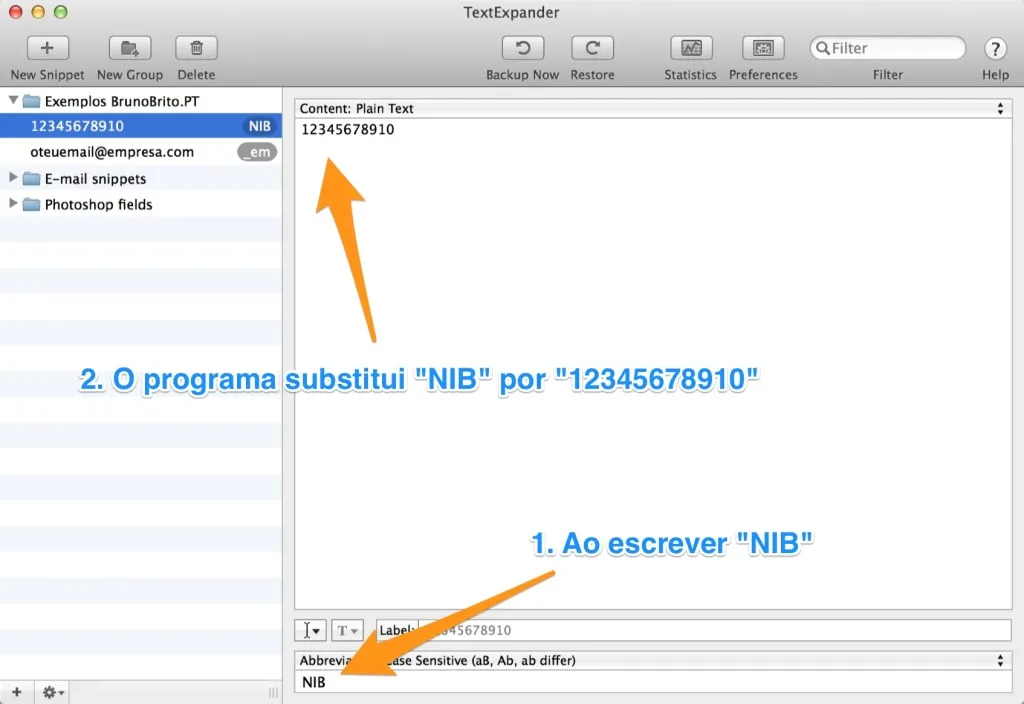This screenshot has height=704, width=1024.
Task: Zoom the TextExpander window with green button
Action: point(60,12)
